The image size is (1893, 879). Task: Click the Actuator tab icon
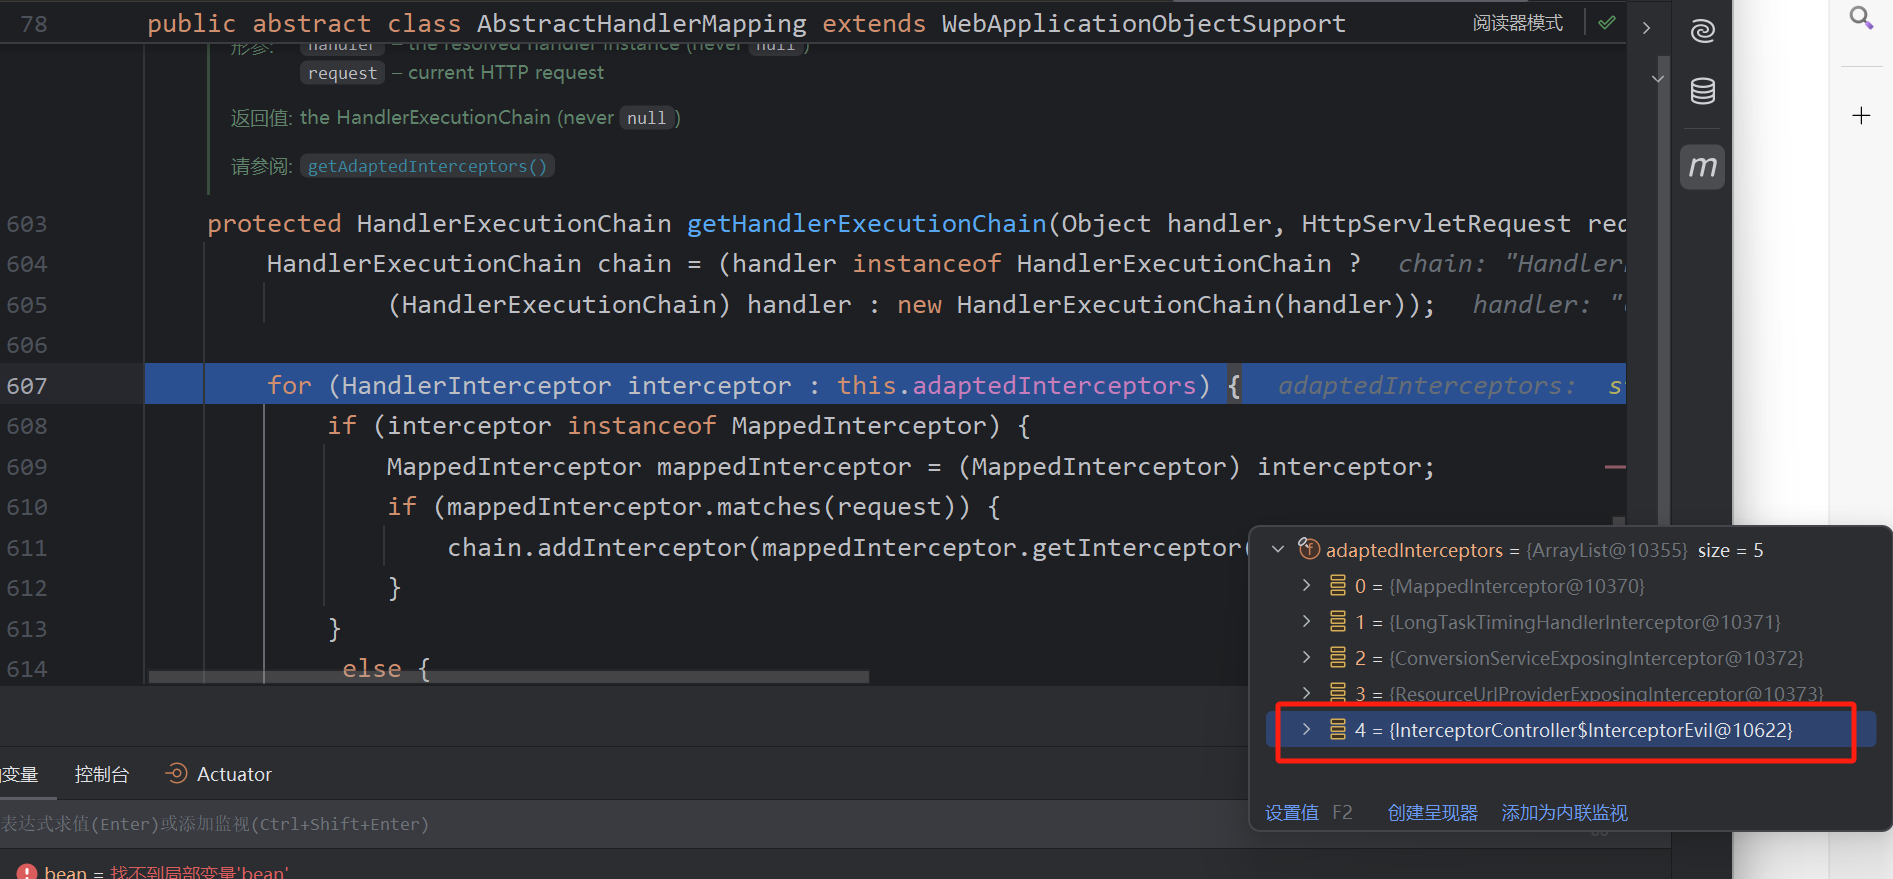[x=177, y=773]
